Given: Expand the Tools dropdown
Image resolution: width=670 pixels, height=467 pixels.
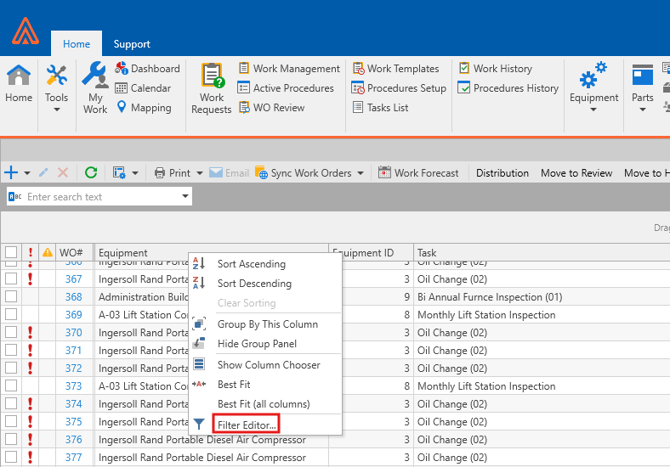Looking at the screenshot, I should 57,109.
